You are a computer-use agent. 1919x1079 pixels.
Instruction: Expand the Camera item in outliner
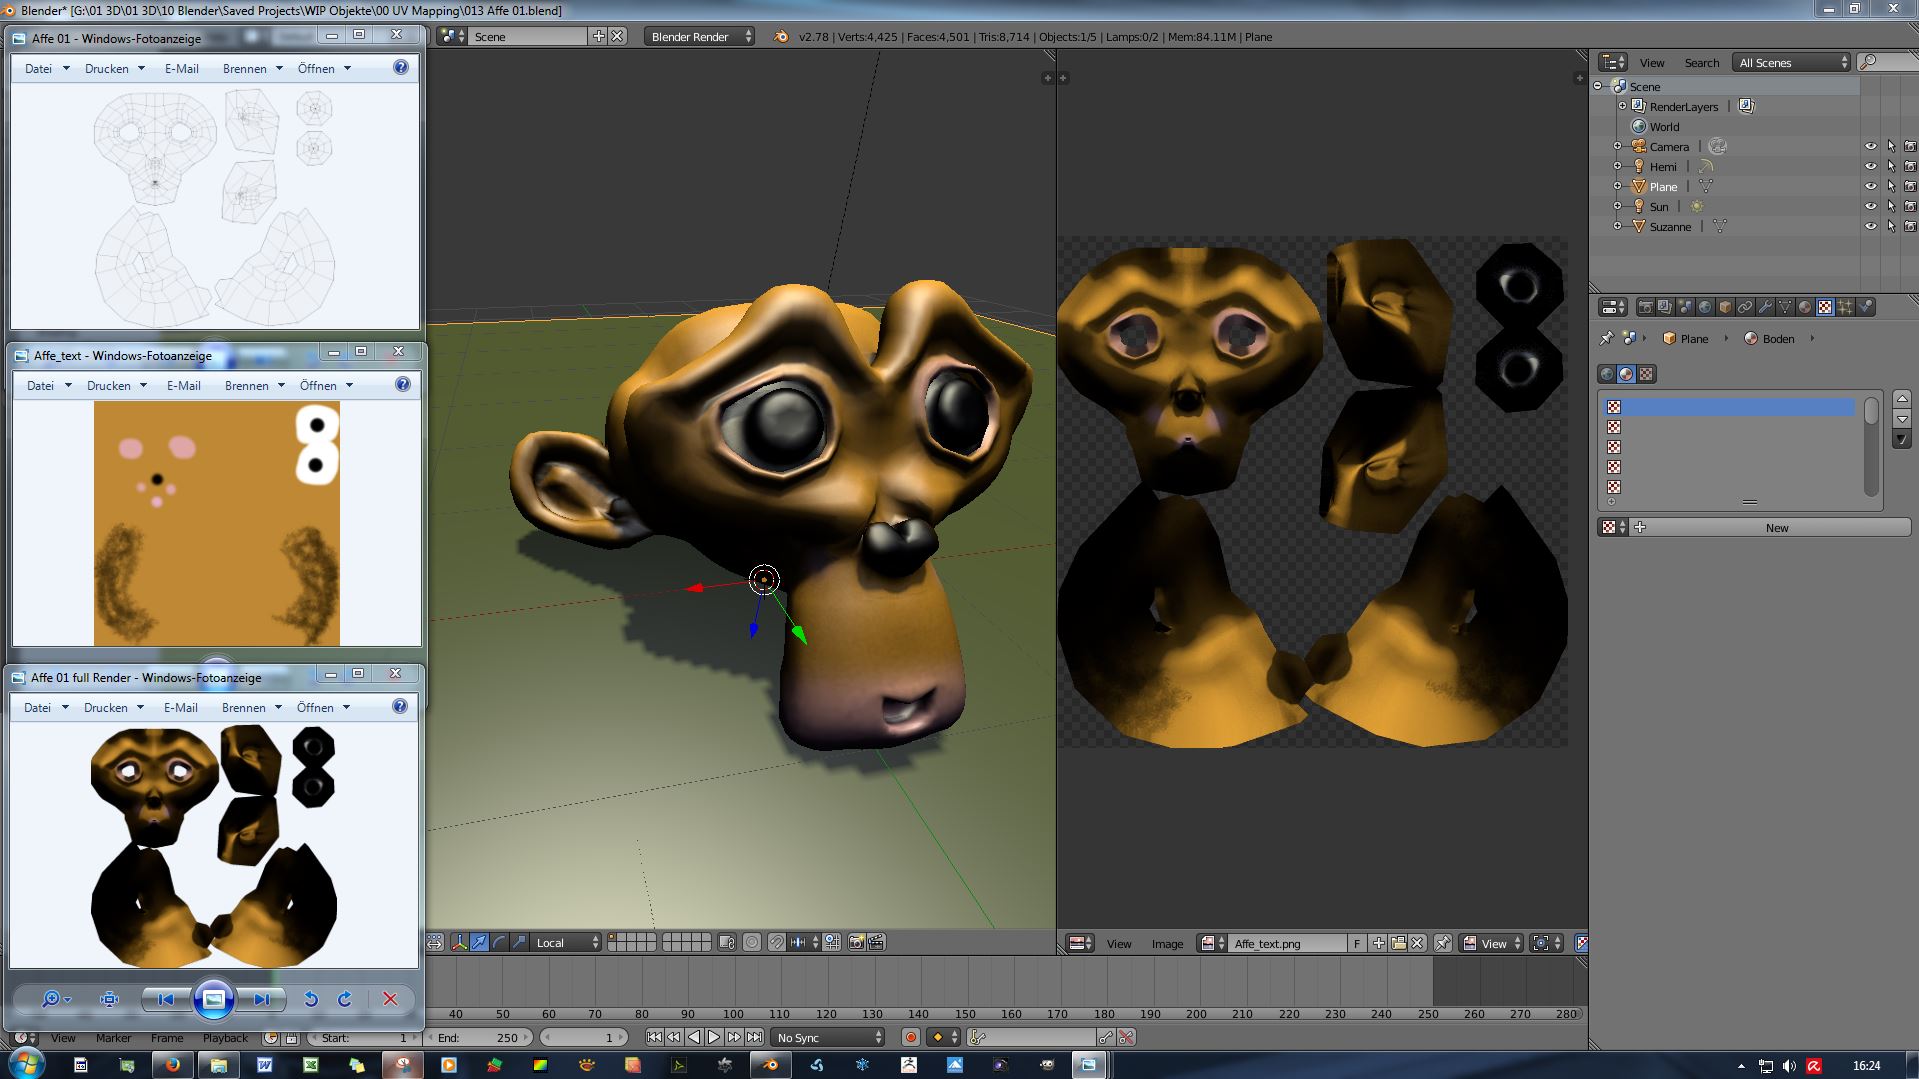click(x=1618, y=146)
